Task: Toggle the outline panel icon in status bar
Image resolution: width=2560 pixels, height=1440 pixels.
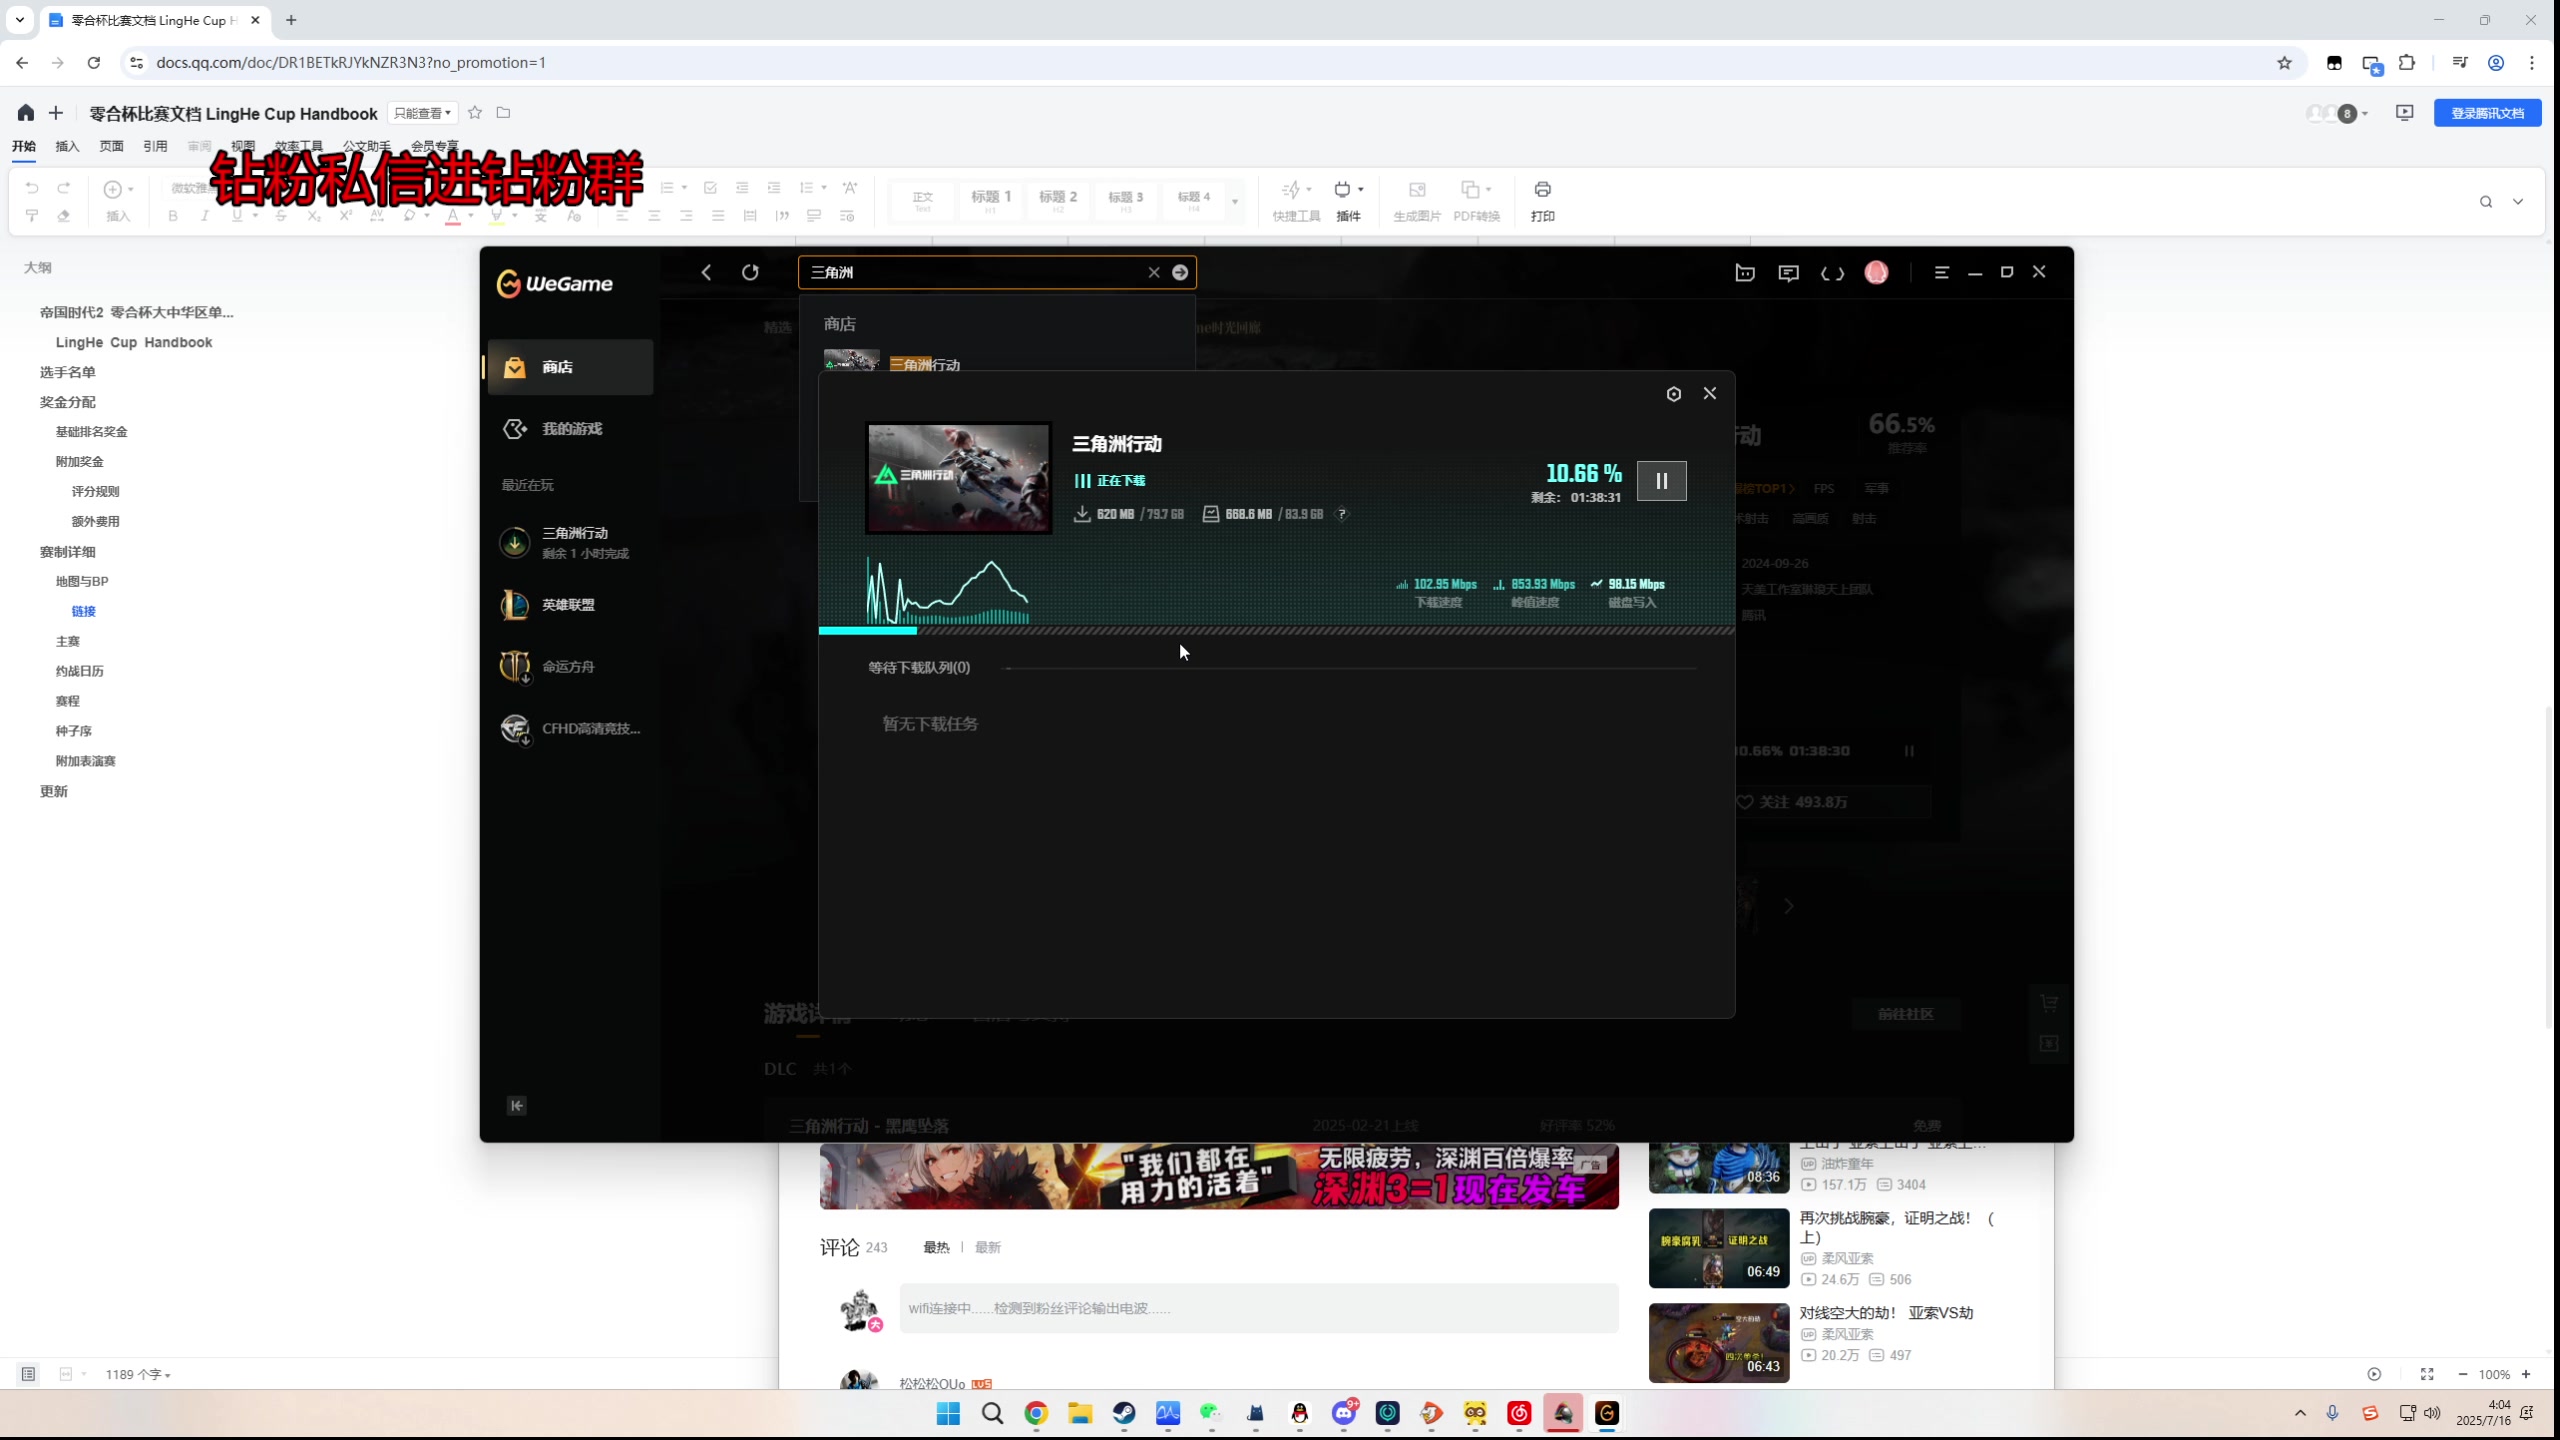Action: 28,1375
